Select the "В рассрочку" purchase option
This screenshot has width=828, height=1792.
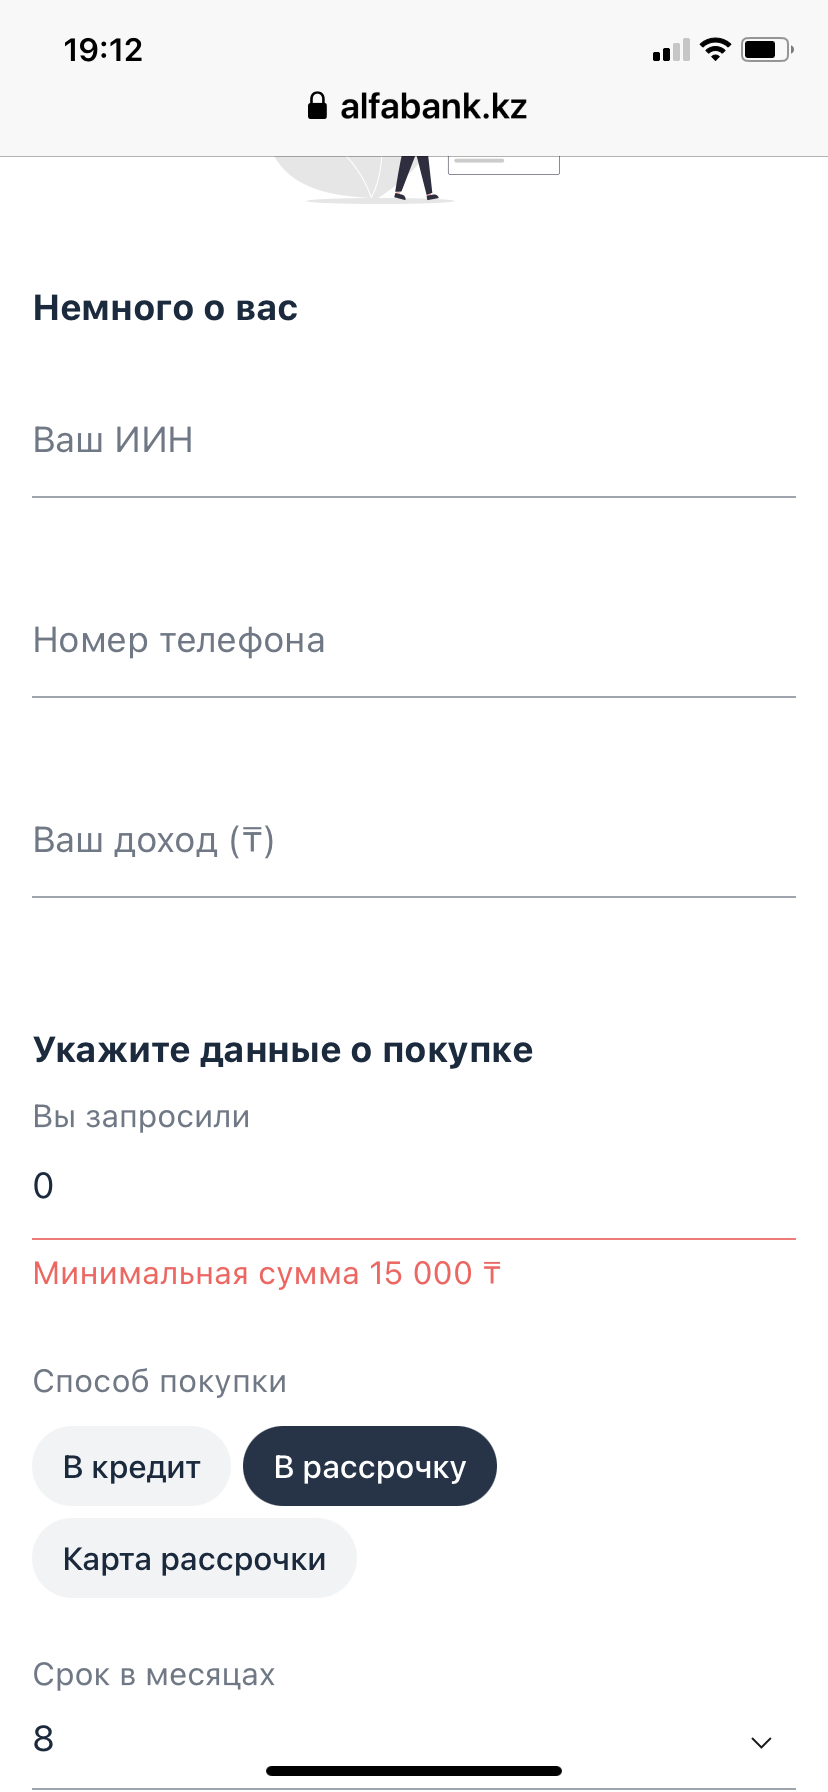coord(370,1466)
